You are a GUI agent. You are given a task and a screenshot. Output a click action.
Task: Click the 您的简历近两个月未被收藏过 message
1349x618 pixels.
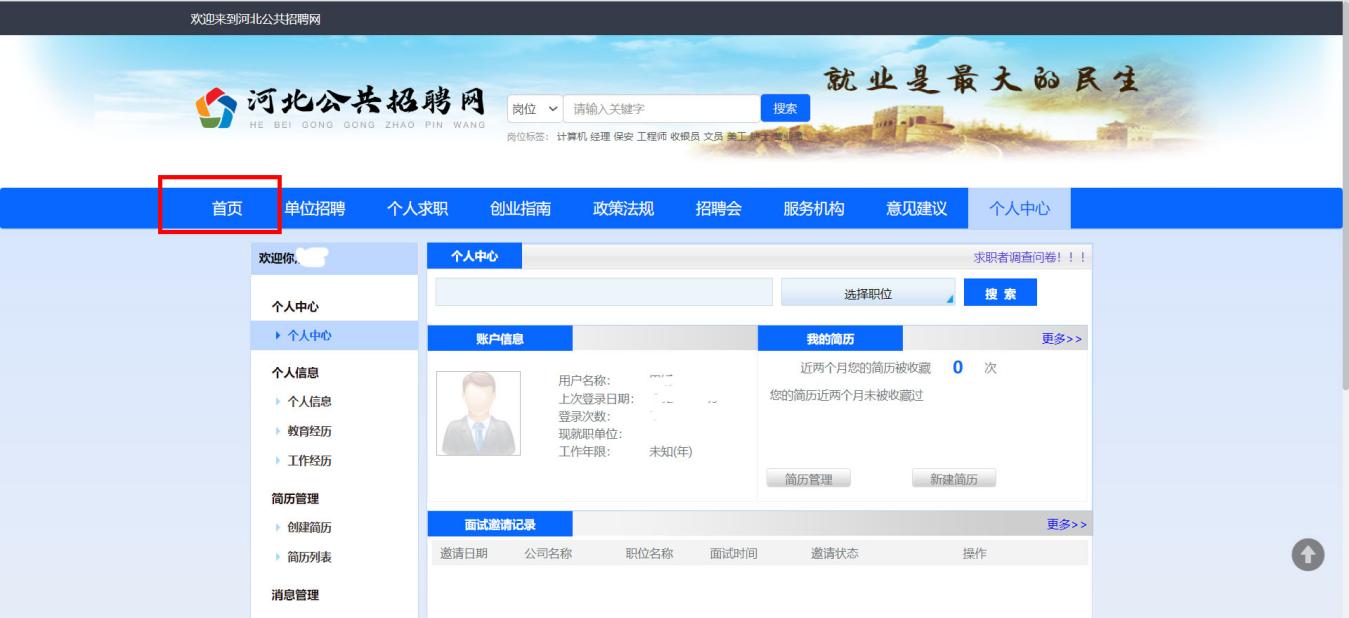[x=846, y=395]
